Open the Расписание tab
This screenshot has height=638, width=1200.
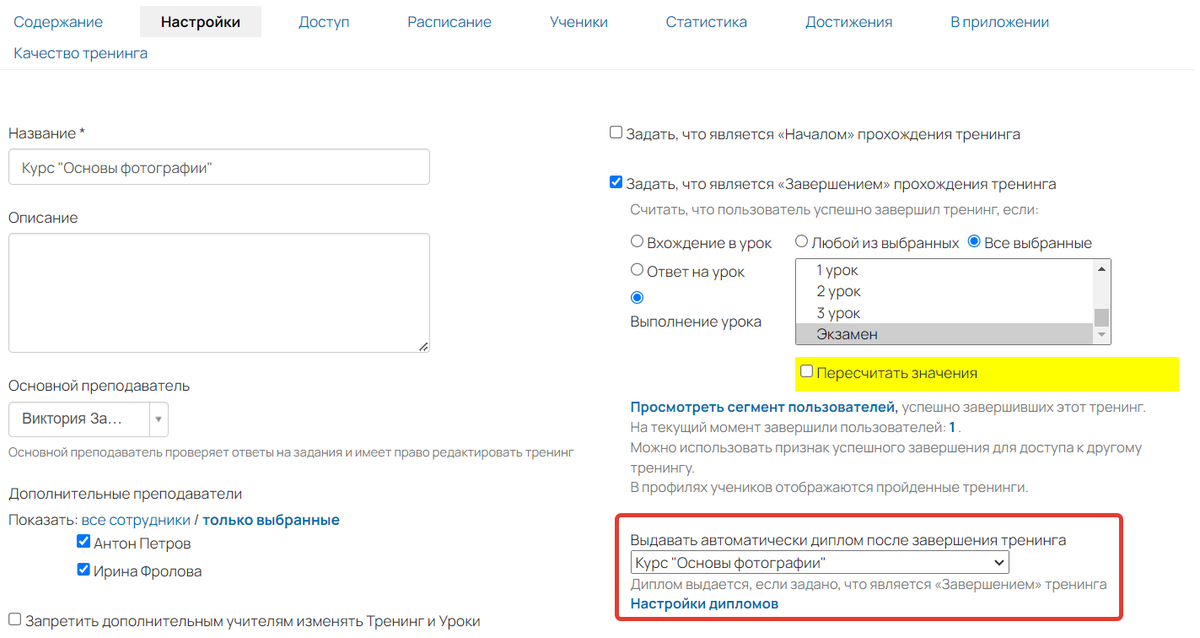point(449,21)
